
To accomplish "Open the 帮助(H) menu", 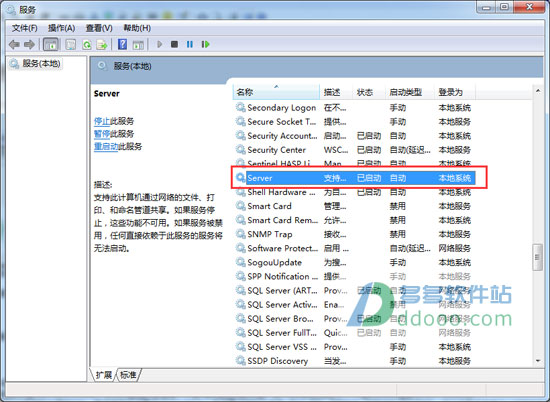I will tap(137, 28).
